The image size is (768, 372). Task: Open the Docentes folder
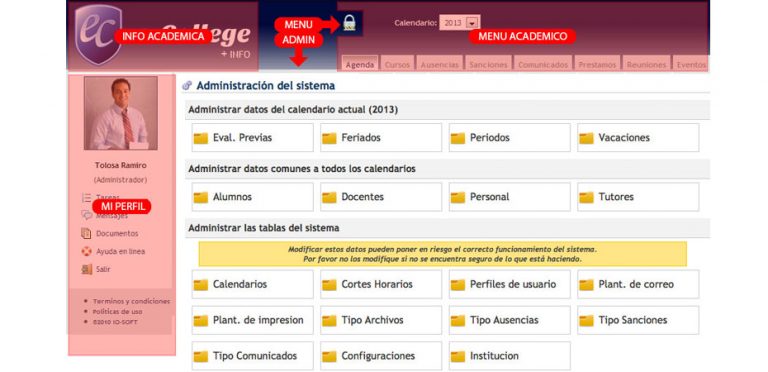click(381, 197)
